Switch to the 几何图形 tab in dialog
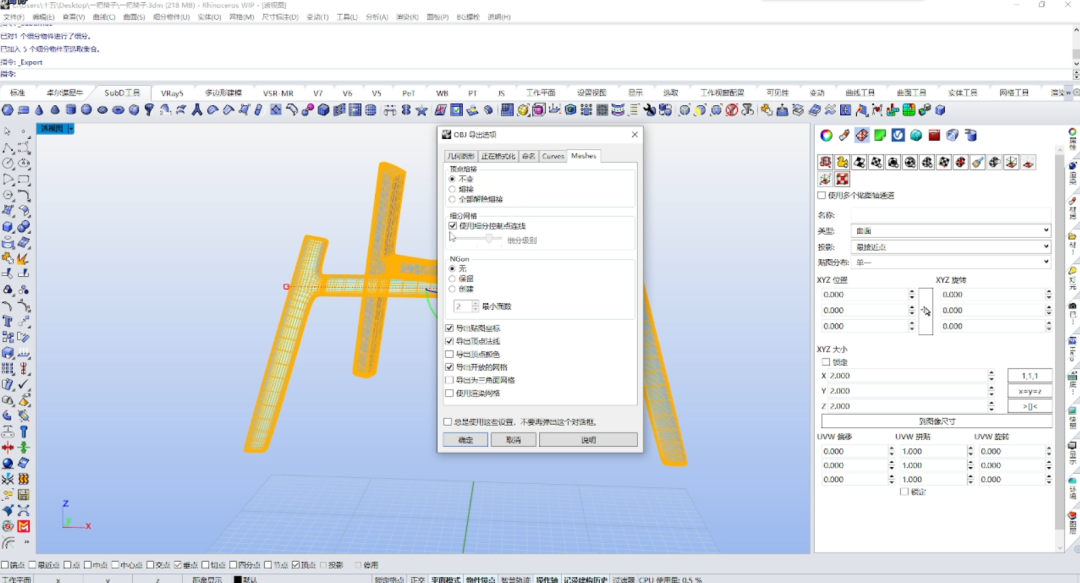 click(x=461, y=156)
